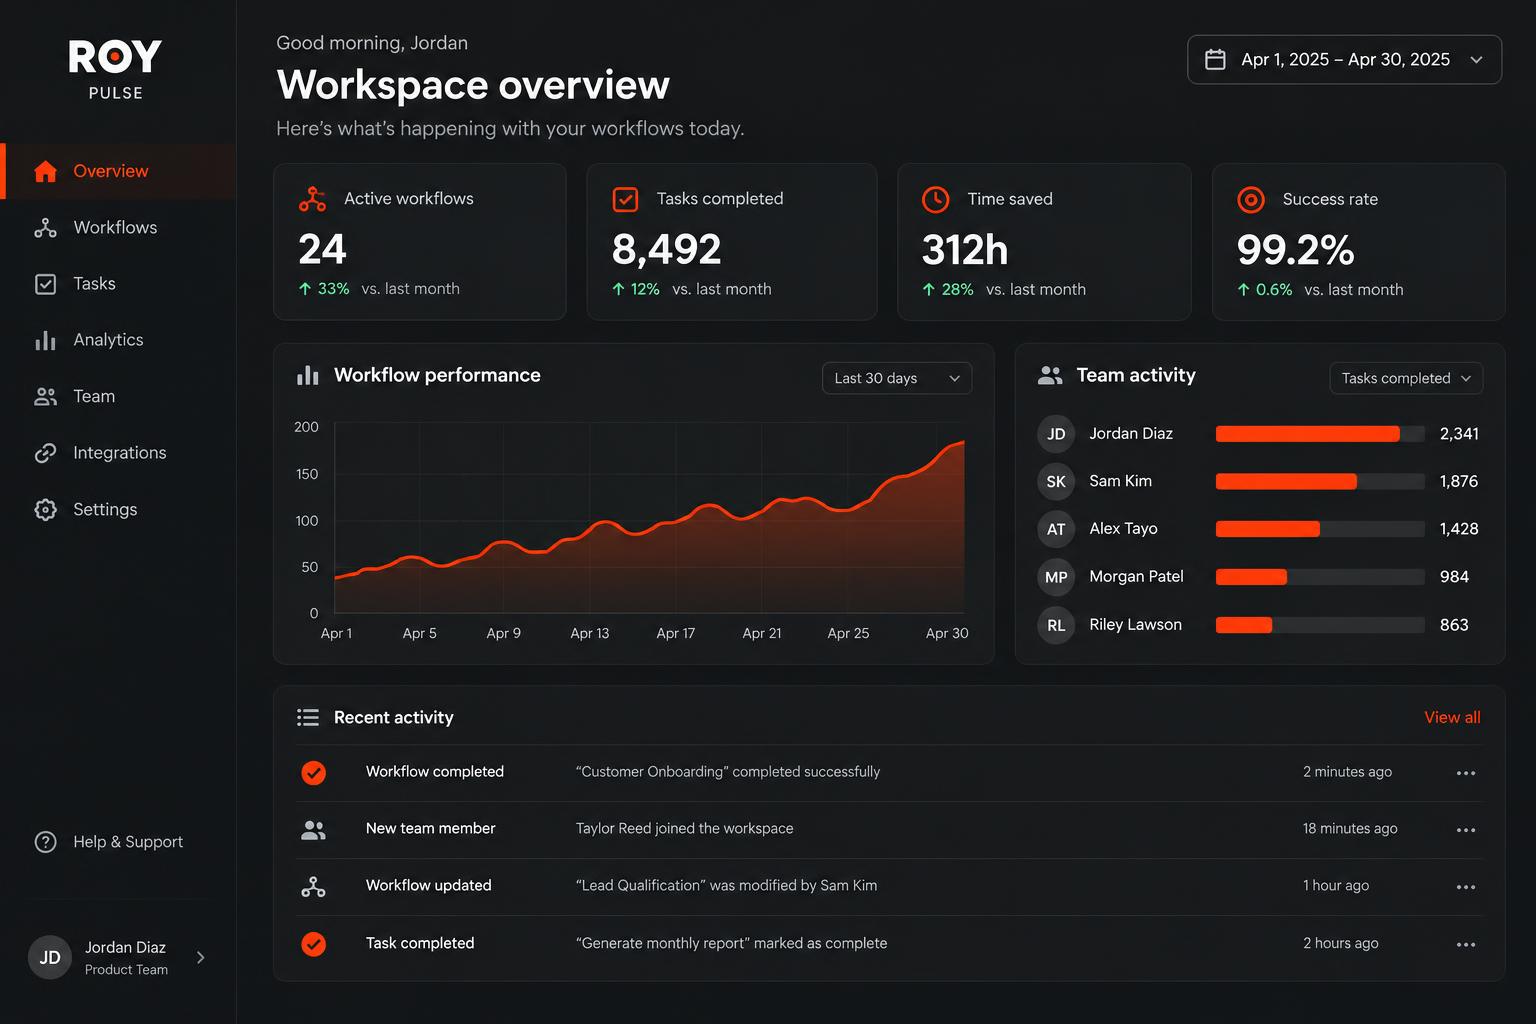Viewport: 1536px width, 1024px height.
Task: Expand Jordan Diaz profile chevron
Action: pos(201,958)
